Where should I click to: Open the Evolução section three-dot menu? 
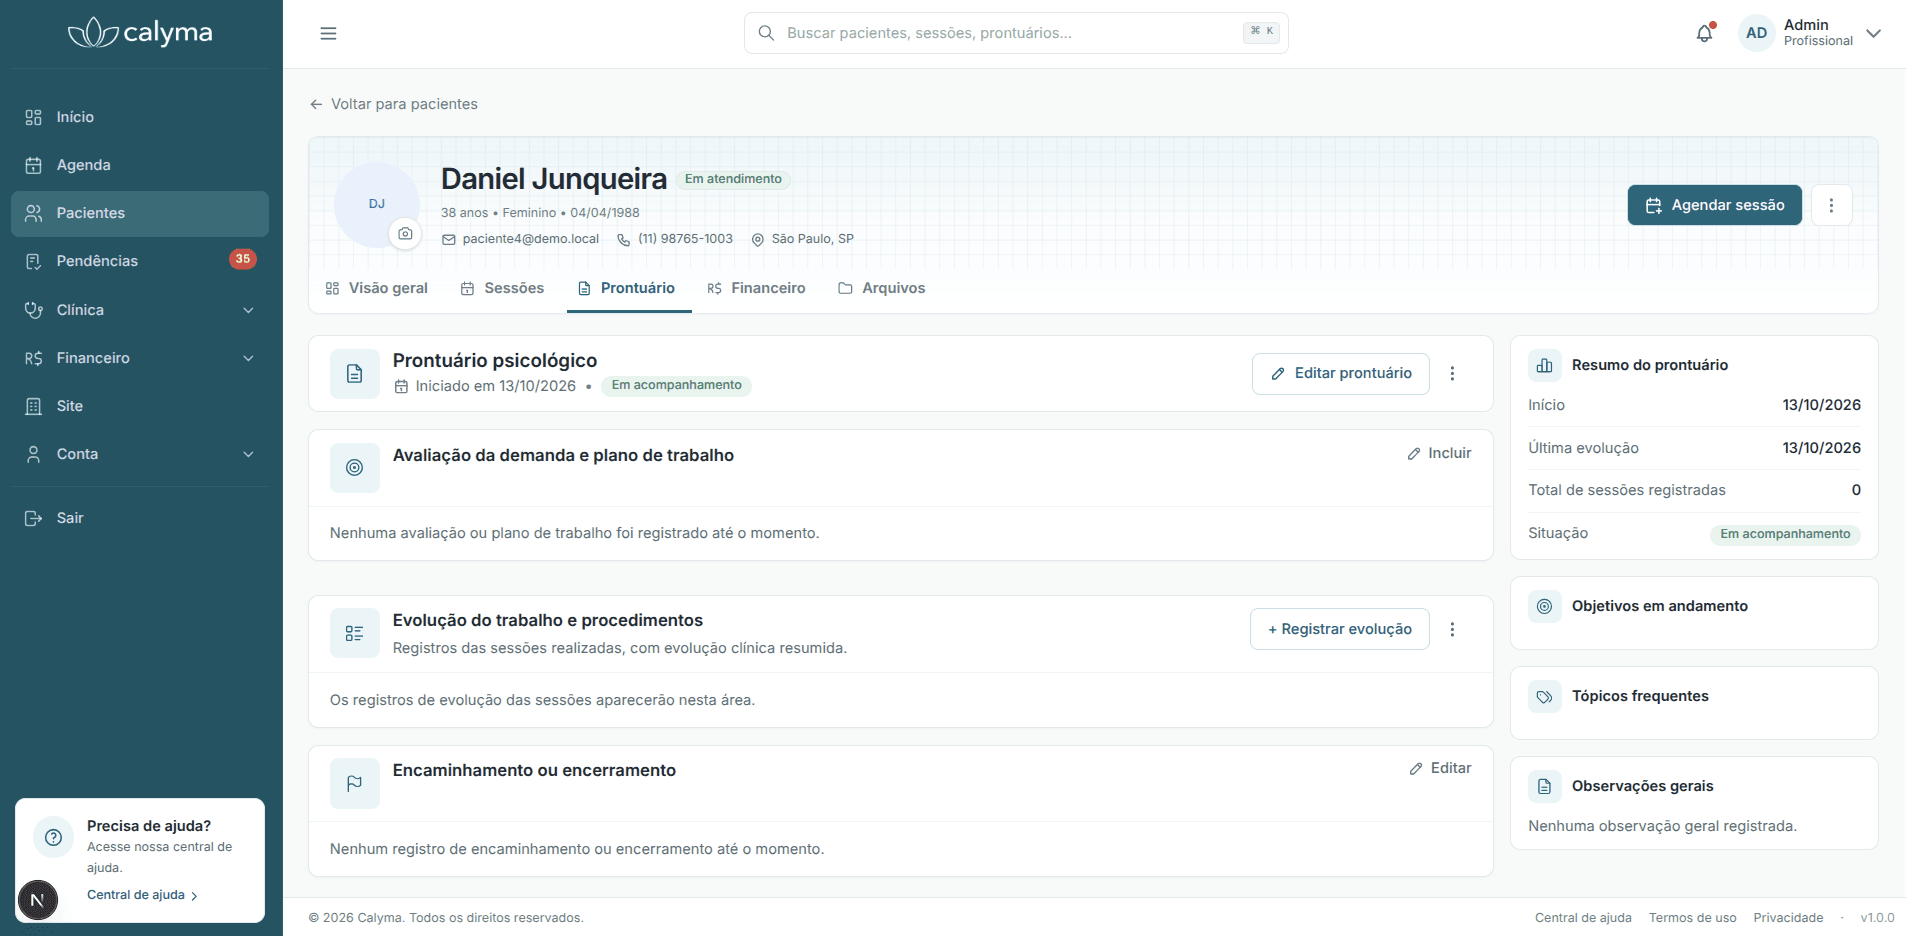pos(1452,629)
